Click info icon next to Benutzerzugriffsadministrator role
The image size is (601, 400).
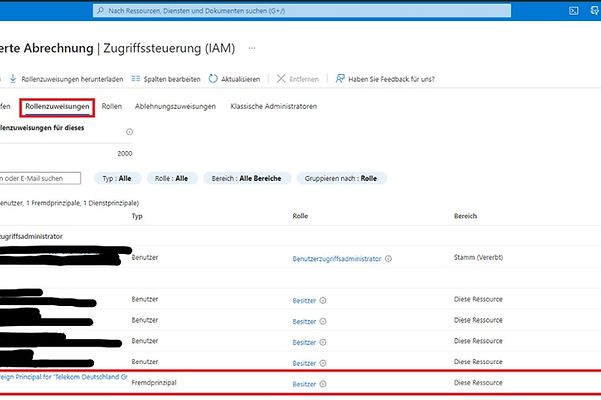click(x=388, y=258)
